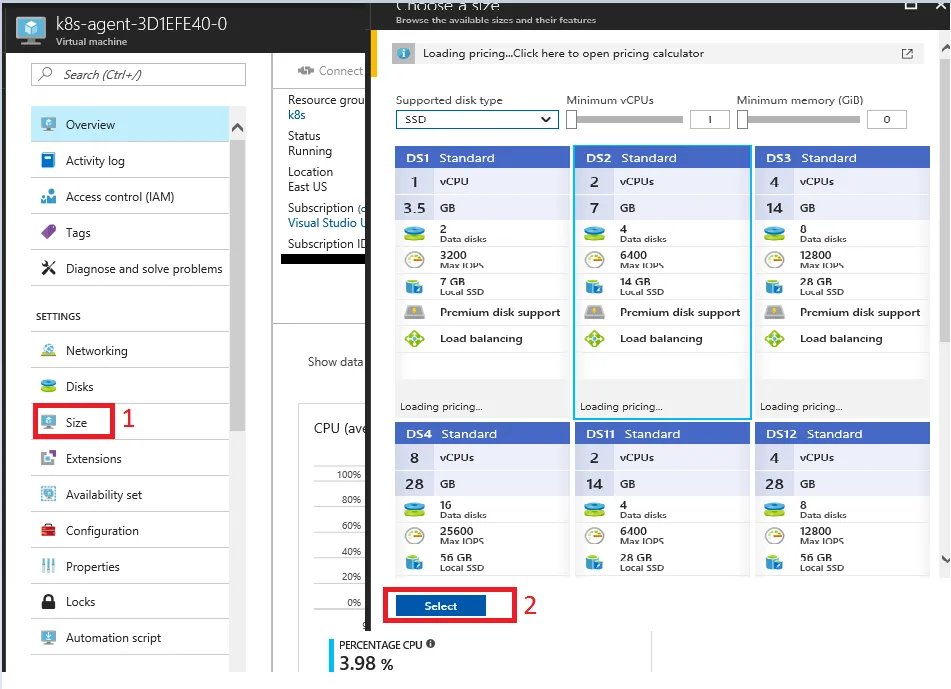Image resolution: width=951 pixels, height=689 pixels.
Task: Click the Connect button in VM toolbar
Action: [331, 71]
